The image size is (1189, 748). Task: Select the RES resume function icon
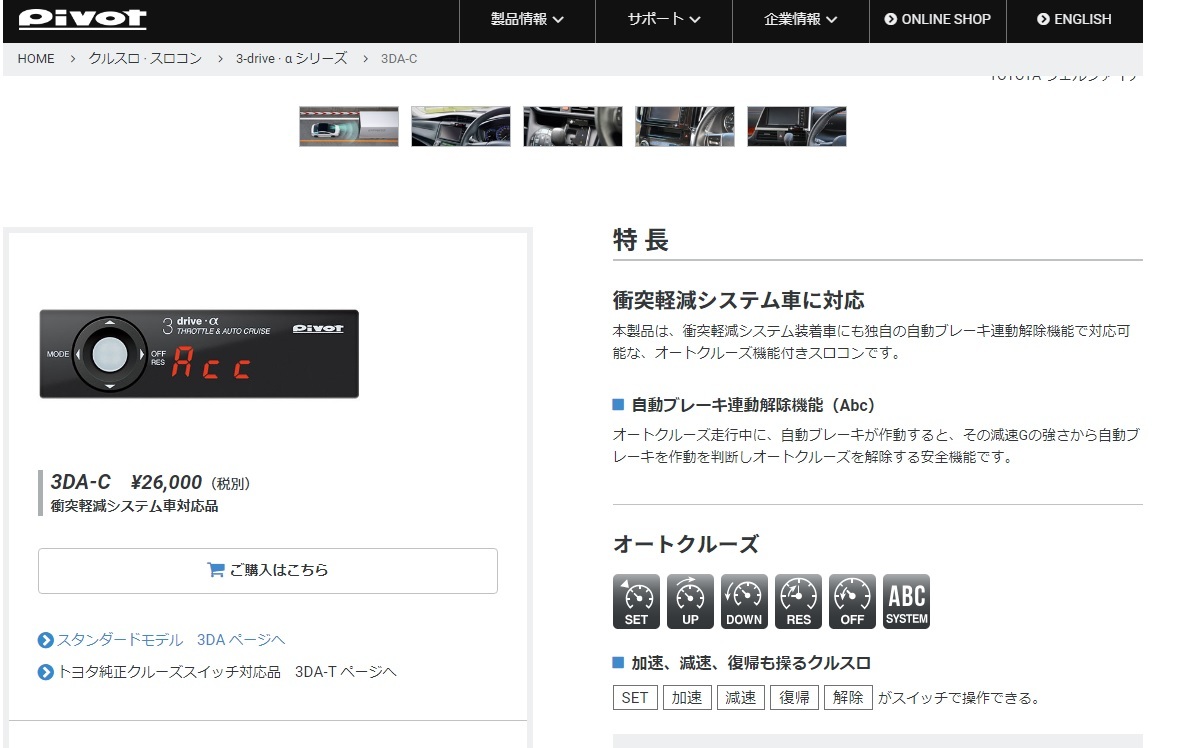point(798,600)
